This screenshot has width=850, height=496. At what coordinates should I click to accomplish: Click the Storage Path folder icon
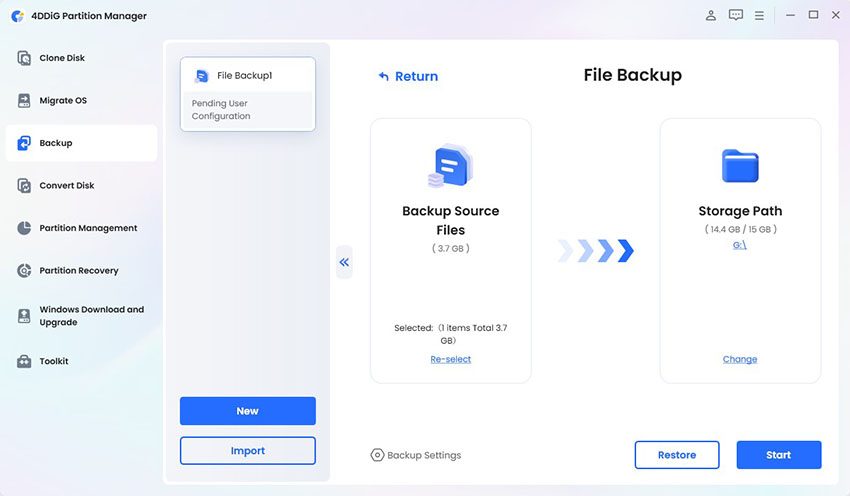[740, 165]
